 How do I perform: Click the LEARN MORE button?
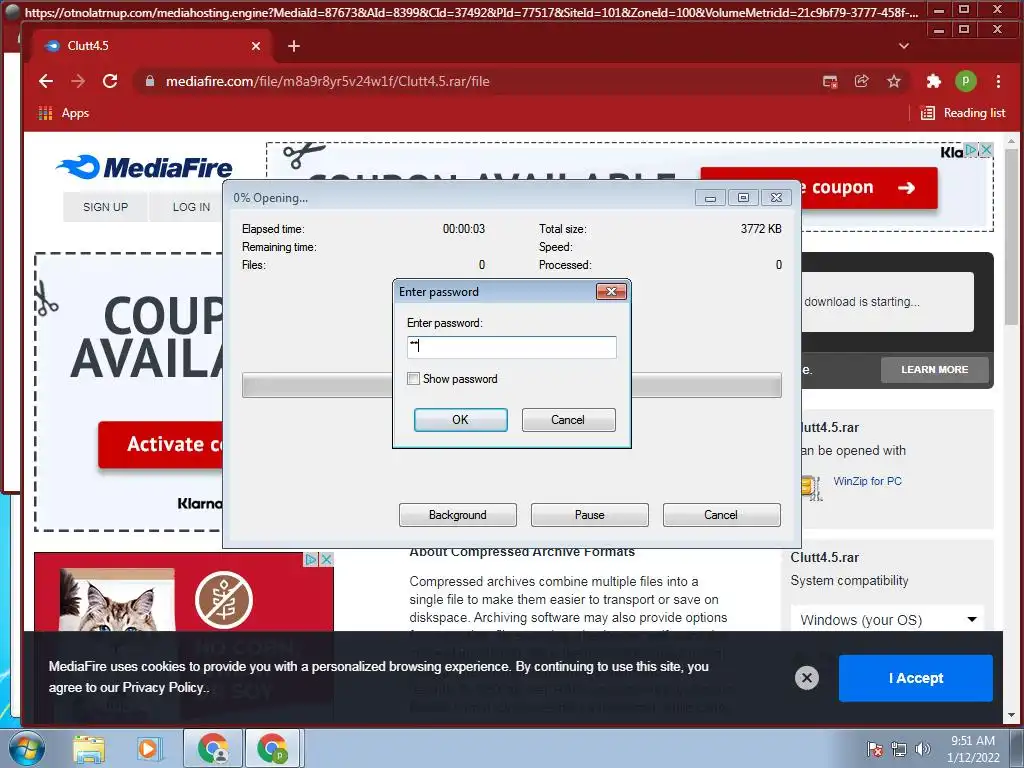pos(935,370)
